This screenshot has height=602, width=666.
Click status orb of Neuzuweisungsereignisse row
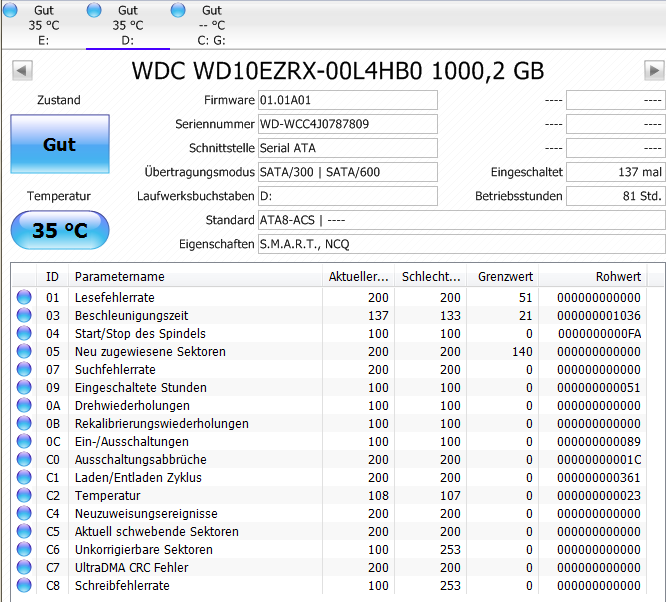pos(24,513)
